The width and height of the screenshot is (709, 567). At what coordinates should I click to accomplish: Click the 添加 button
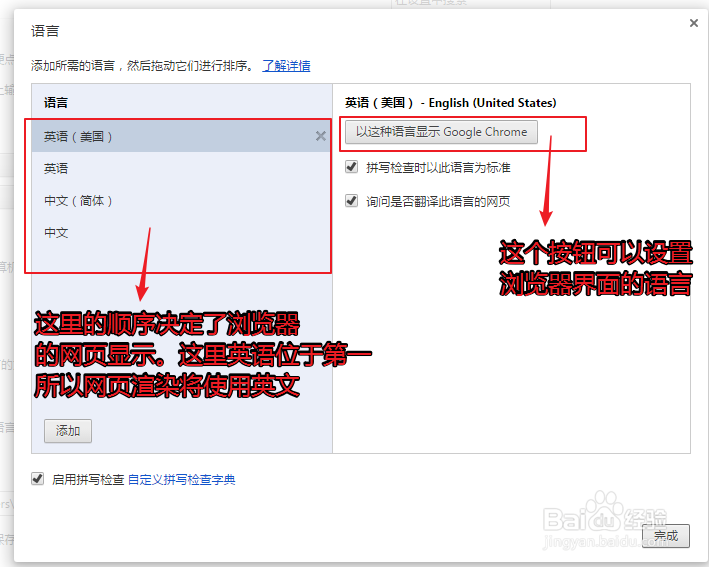68,431
